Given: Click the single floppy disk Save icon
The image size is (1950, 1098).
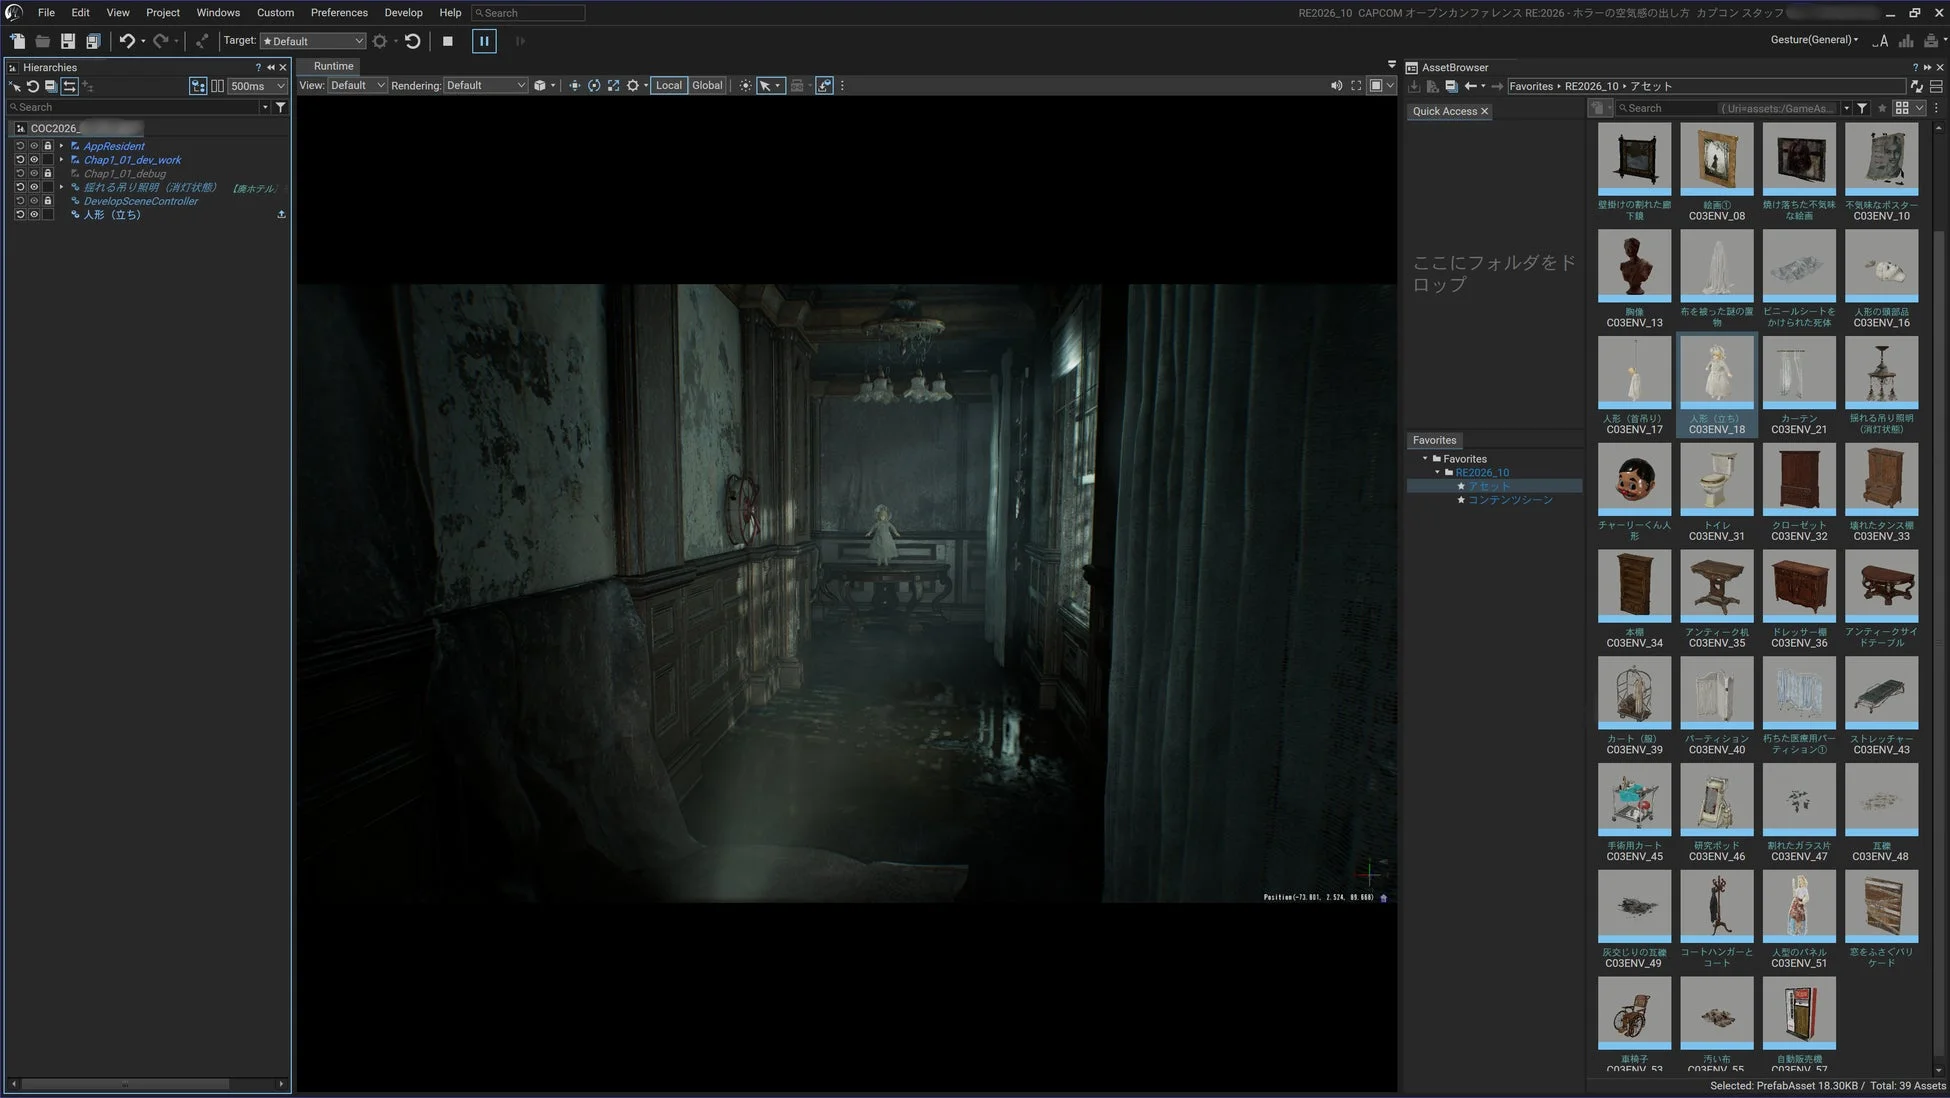Looking at the screenshot, I should pyautogui.click(x=68, y=41).
